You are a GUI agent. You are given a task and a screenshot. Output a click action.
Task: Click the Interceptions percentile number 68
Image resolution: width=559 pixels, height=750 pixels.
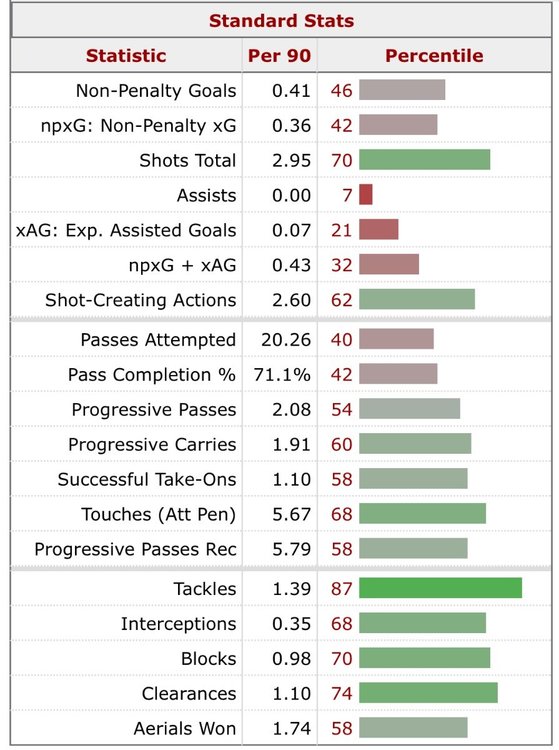pyautogui.click(x=341, y=623)
